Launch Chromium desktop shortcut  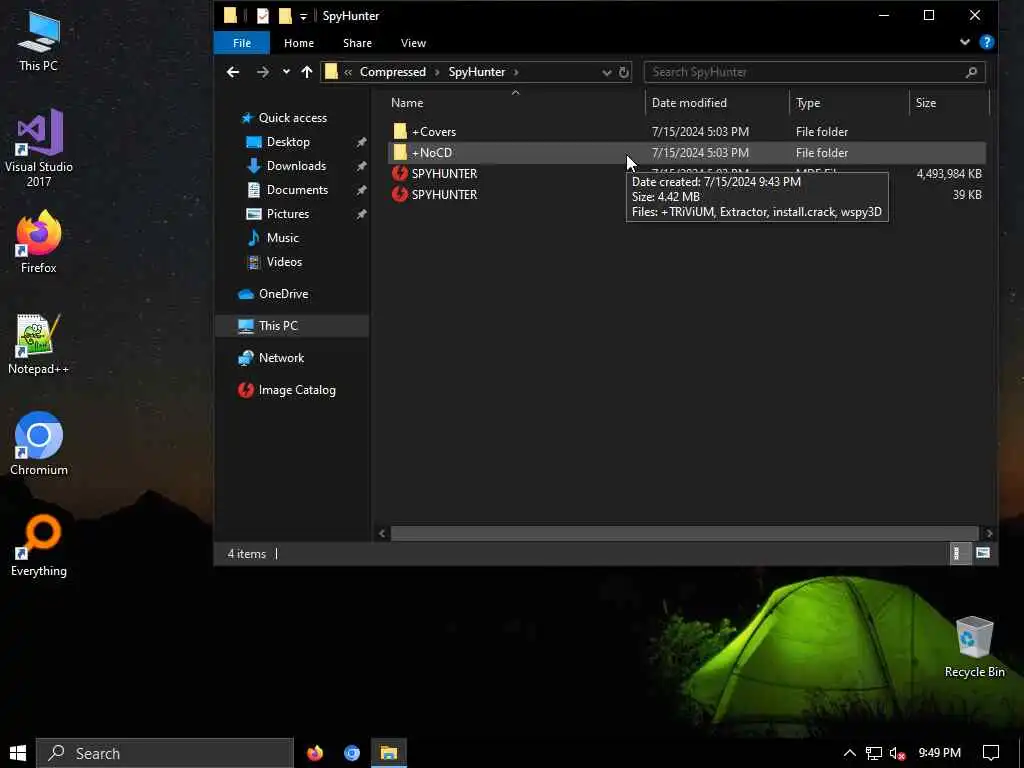point(39,443)
